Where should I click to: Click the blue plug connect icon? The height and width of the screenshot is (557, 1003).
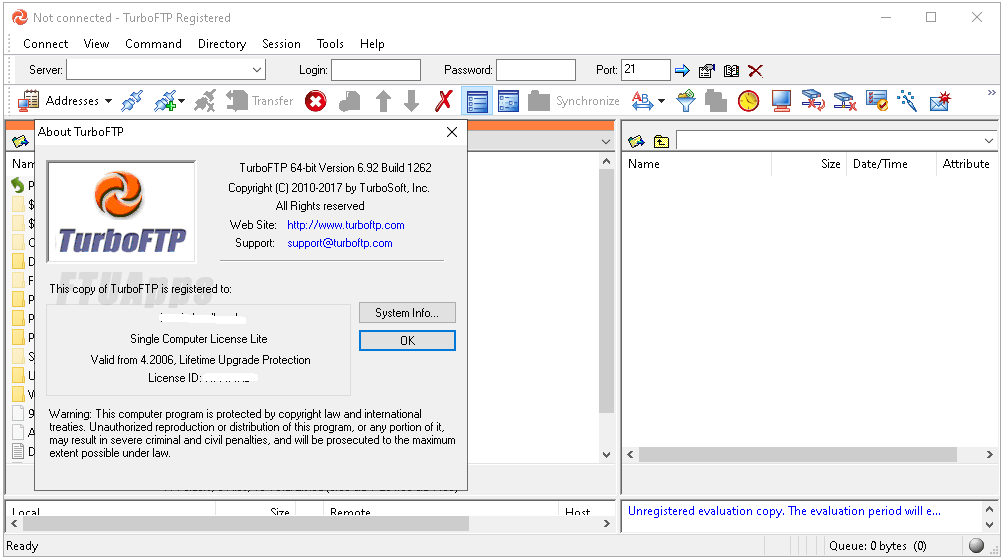(x=132, y=101)
